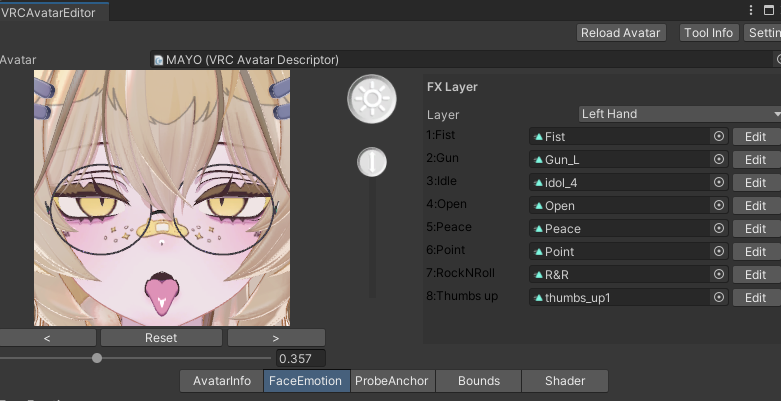
Task: Open the window's three-dot options menu
Action: coord(751,10)
